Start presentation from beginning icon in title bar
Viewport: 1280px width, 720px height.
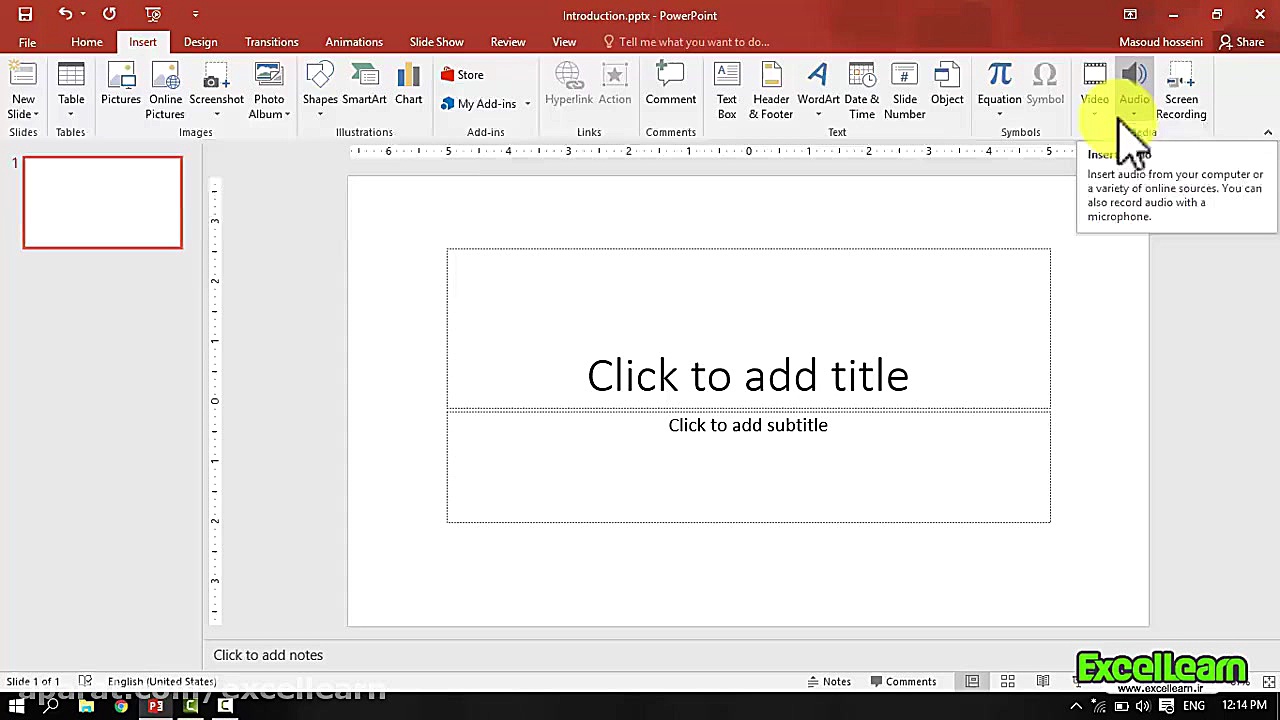152,14
